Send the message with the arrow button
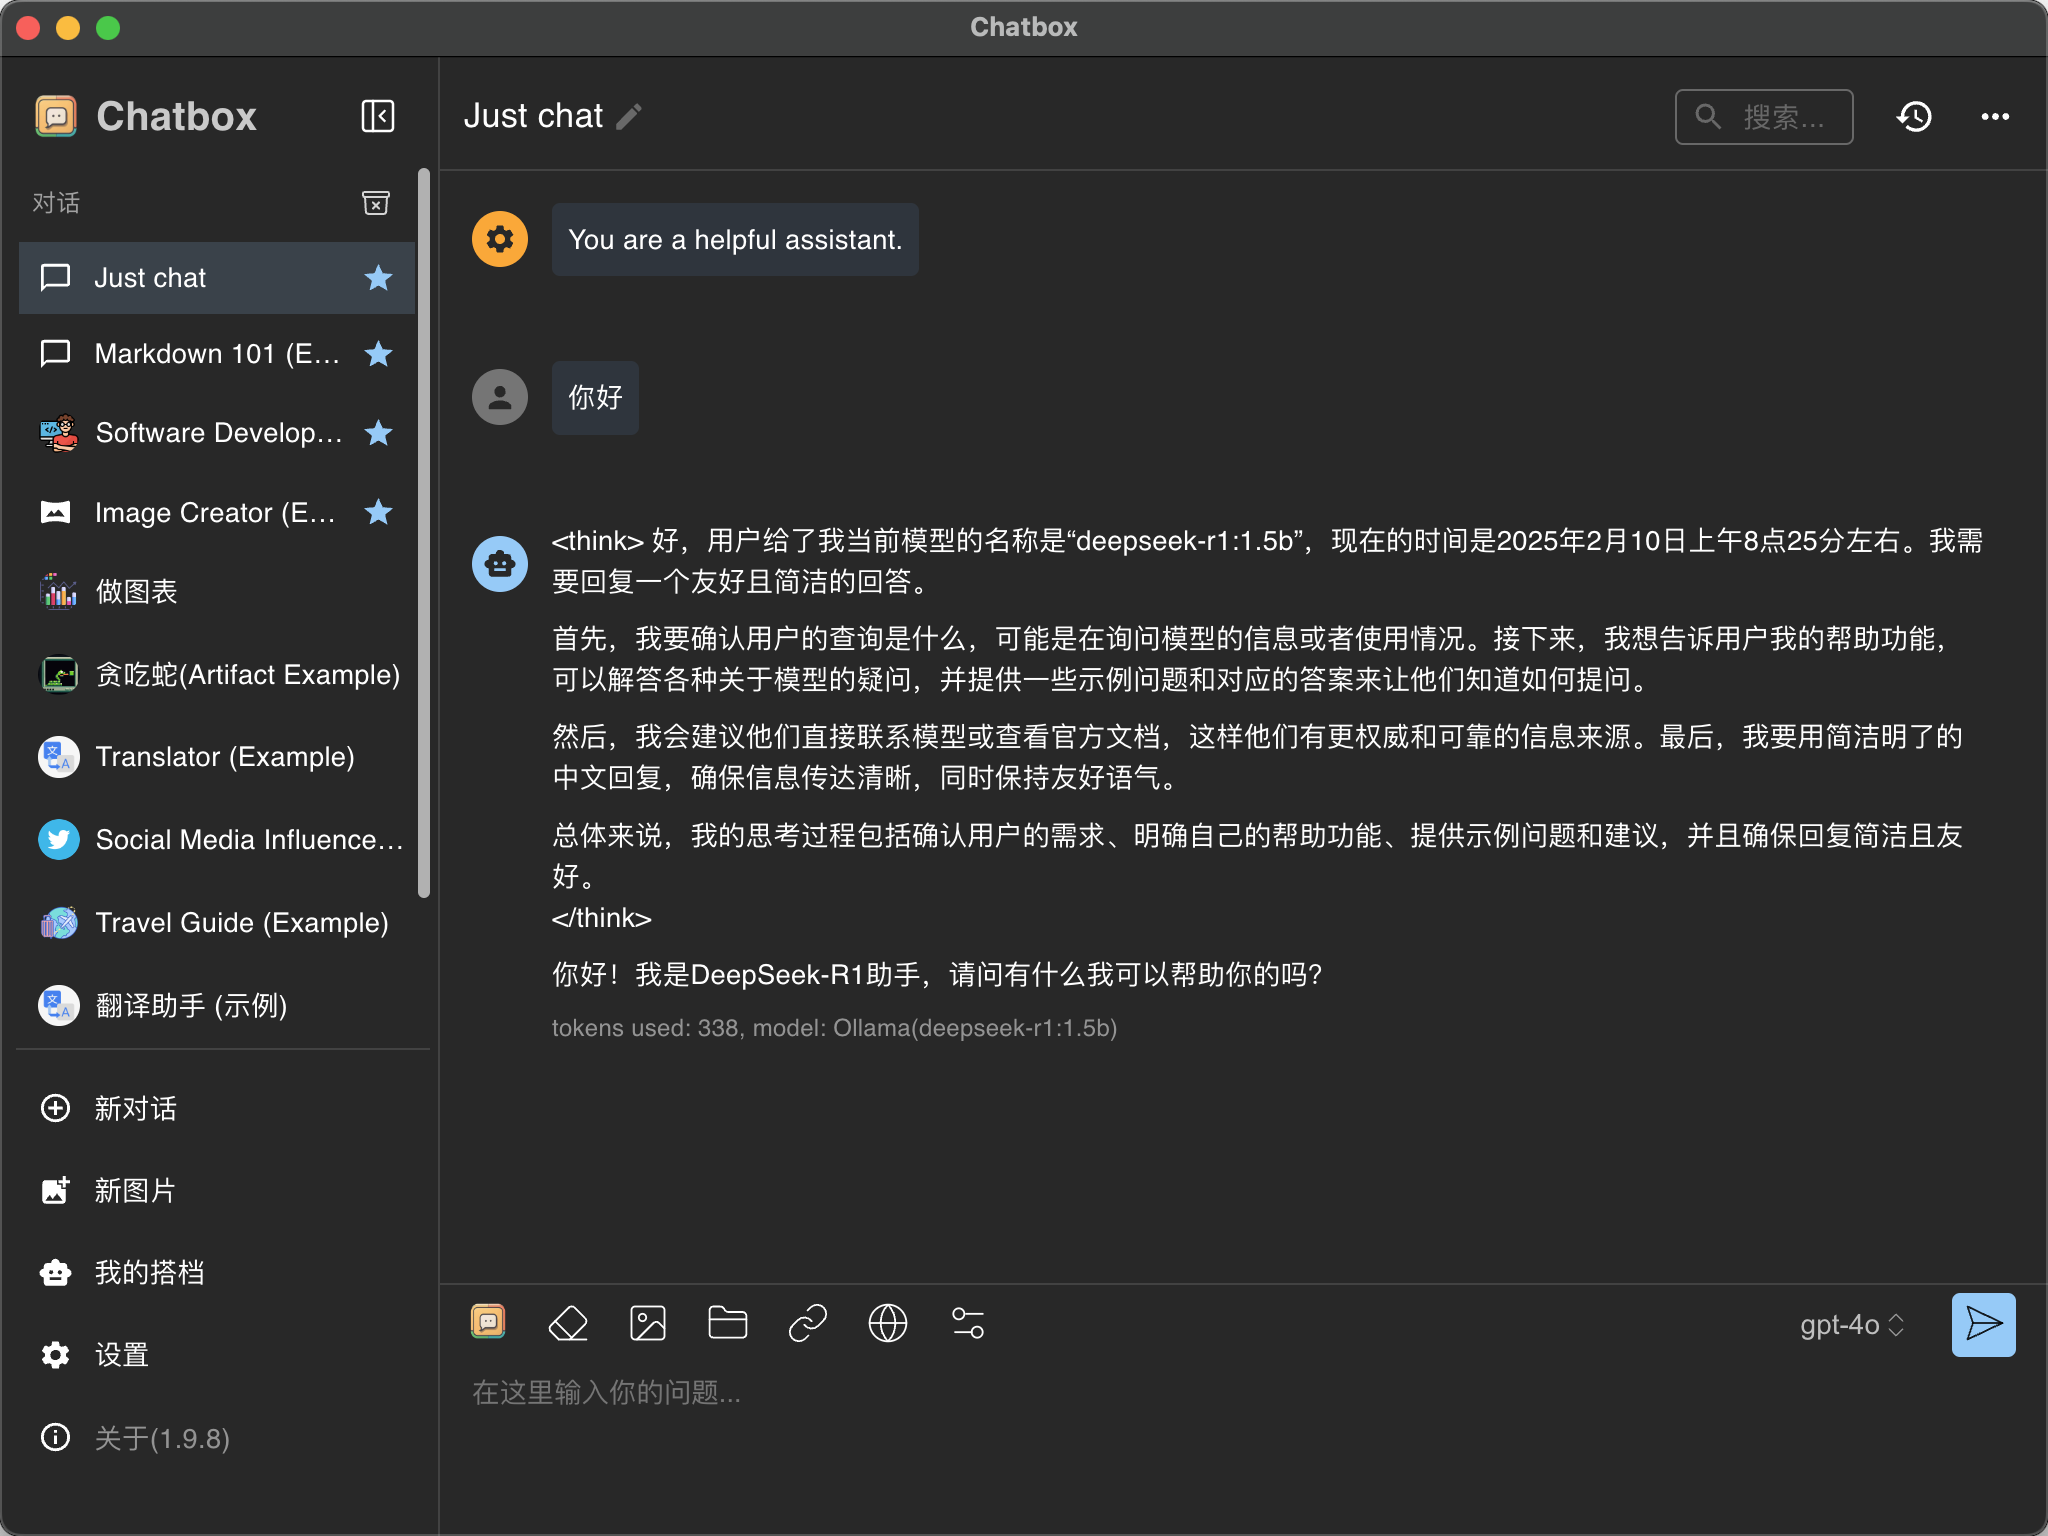Viewport: 2048px width, 1536px height. 1982,1325
